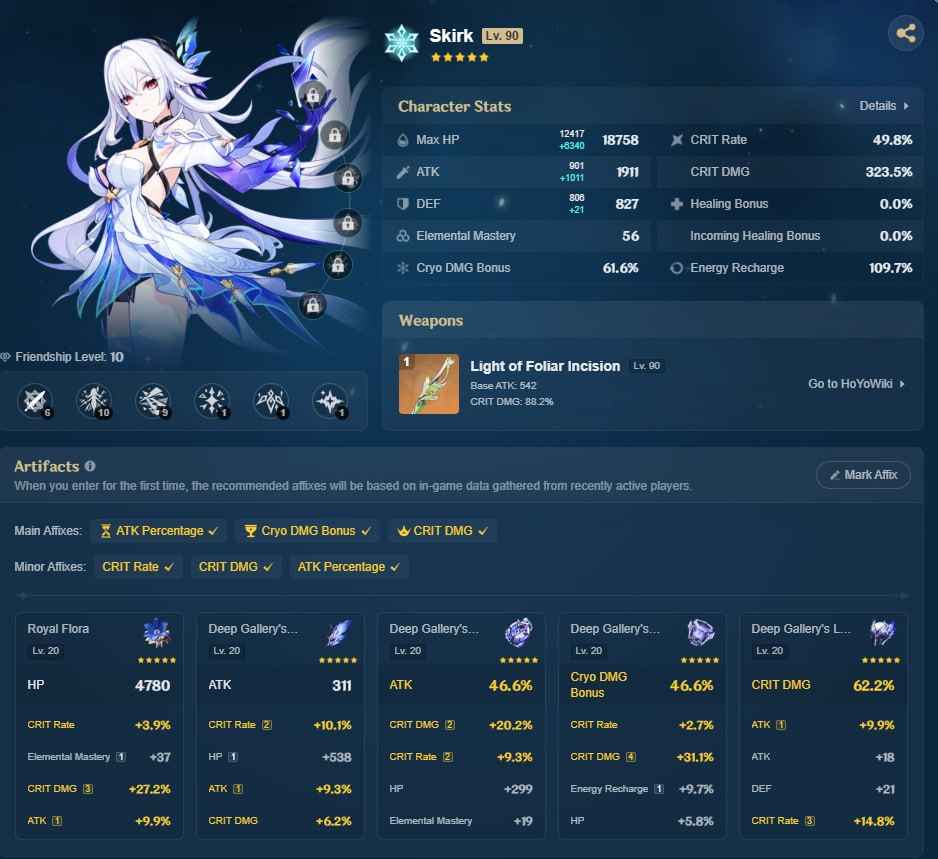The height and width of the screenshot is (859, 938).
Task: Select the fifth locked constellation icon
Action: click(x=338, y=264)
